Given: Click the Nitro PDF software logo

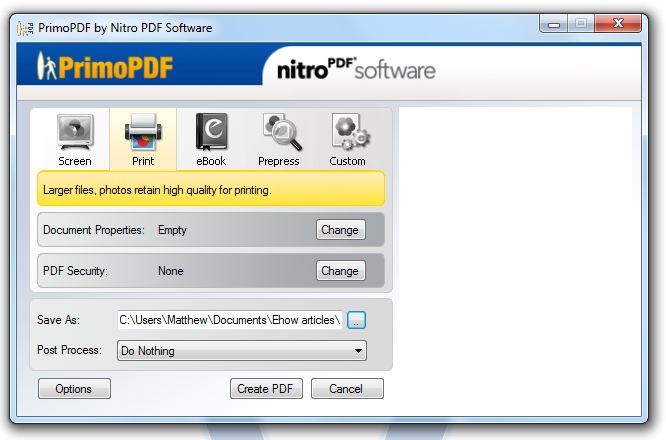Looking at the screenshot, I should click(356, 69).
